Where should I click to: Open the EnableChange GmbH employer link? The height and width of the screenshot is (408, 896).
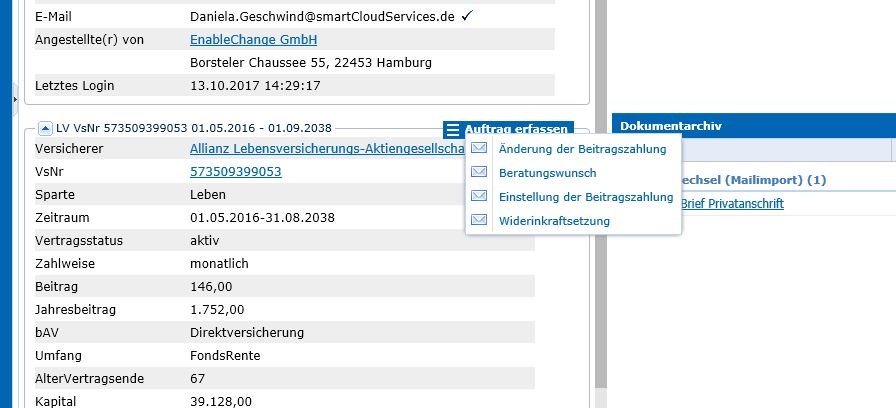tap(253, 40)
